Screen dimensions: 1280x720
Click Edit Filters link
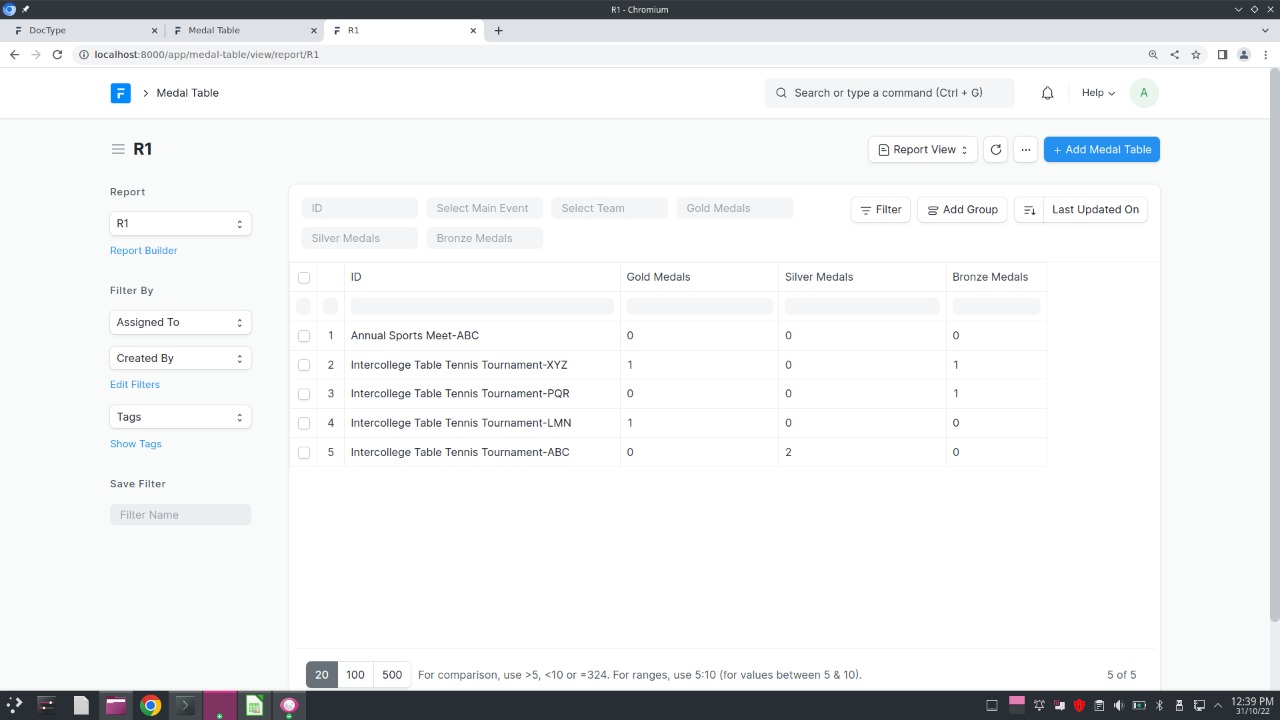point(135,385)
